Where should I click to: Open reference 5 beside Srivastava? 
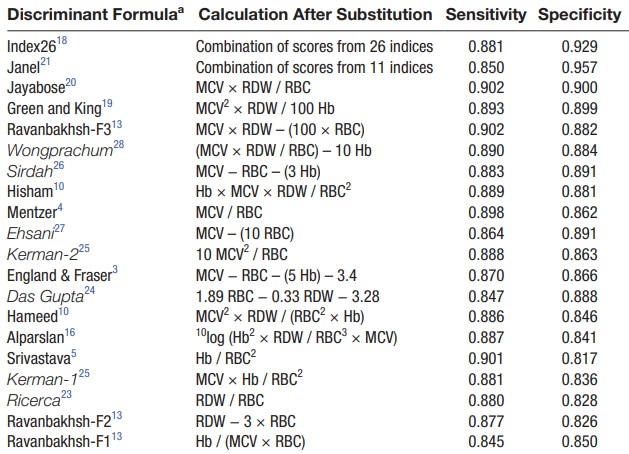[x=74, y=354]
